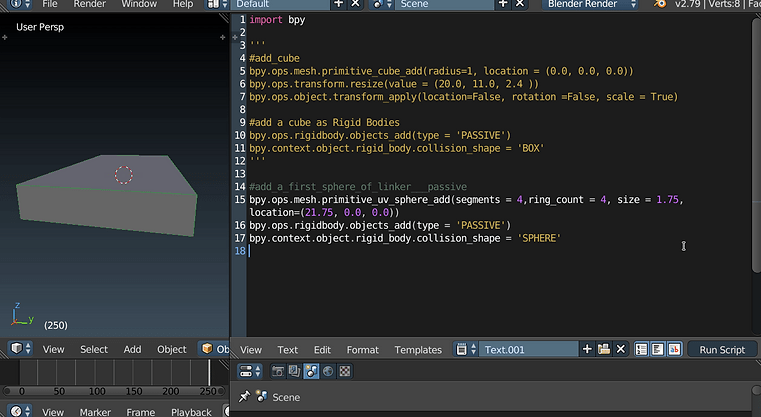Click the Text.001 name field
The width and height of the screenshot is (761, 417).
pos(529,349)
